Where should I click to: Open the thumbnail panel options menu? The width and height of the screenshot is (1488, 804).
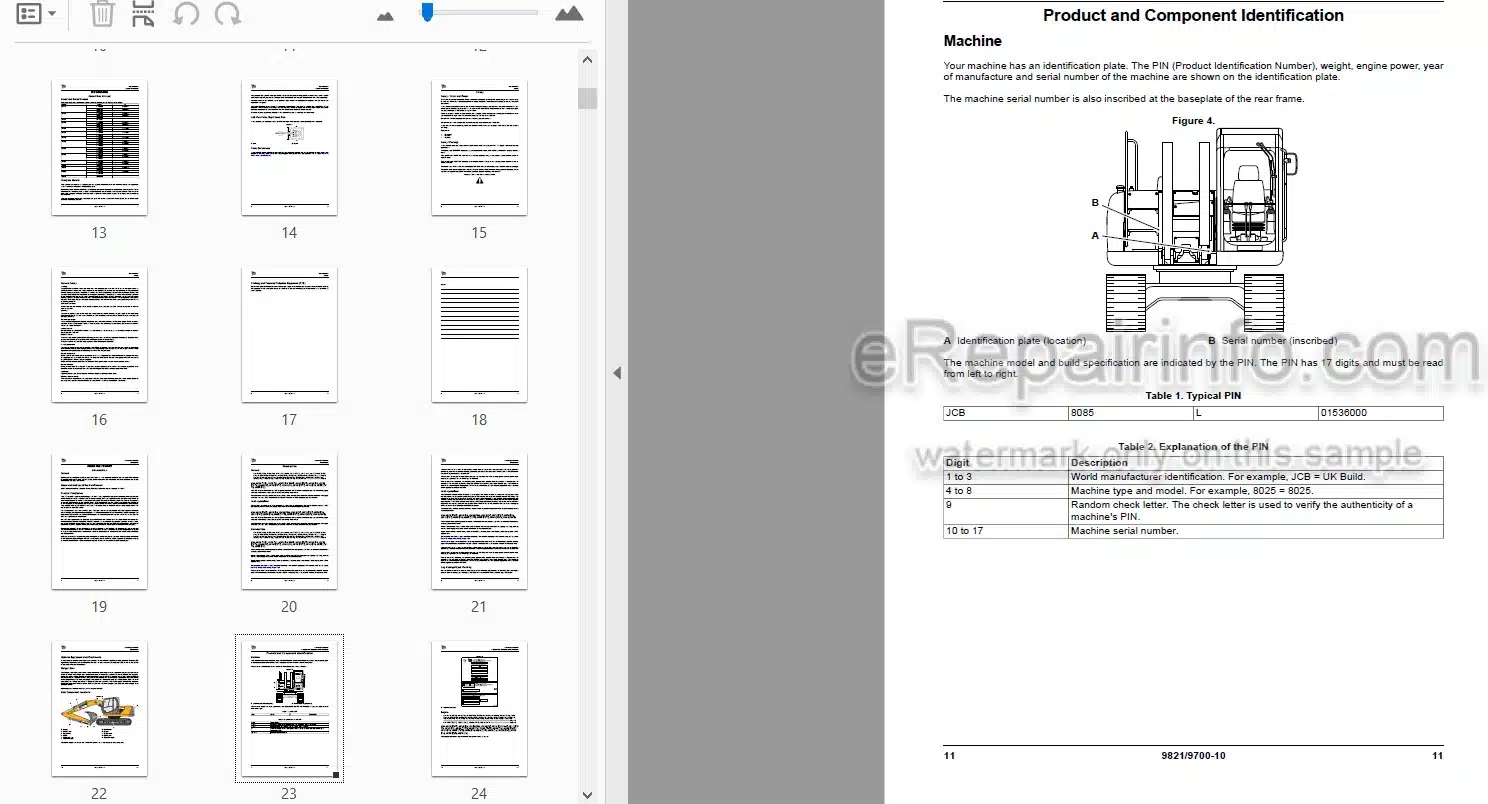click(37, 14)
